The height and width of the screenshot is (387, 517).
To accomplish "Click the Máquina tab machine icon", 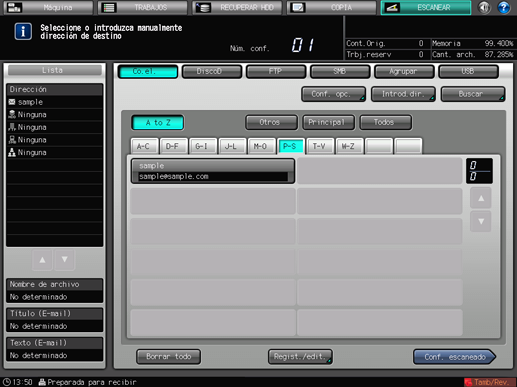I will (14, 8).
